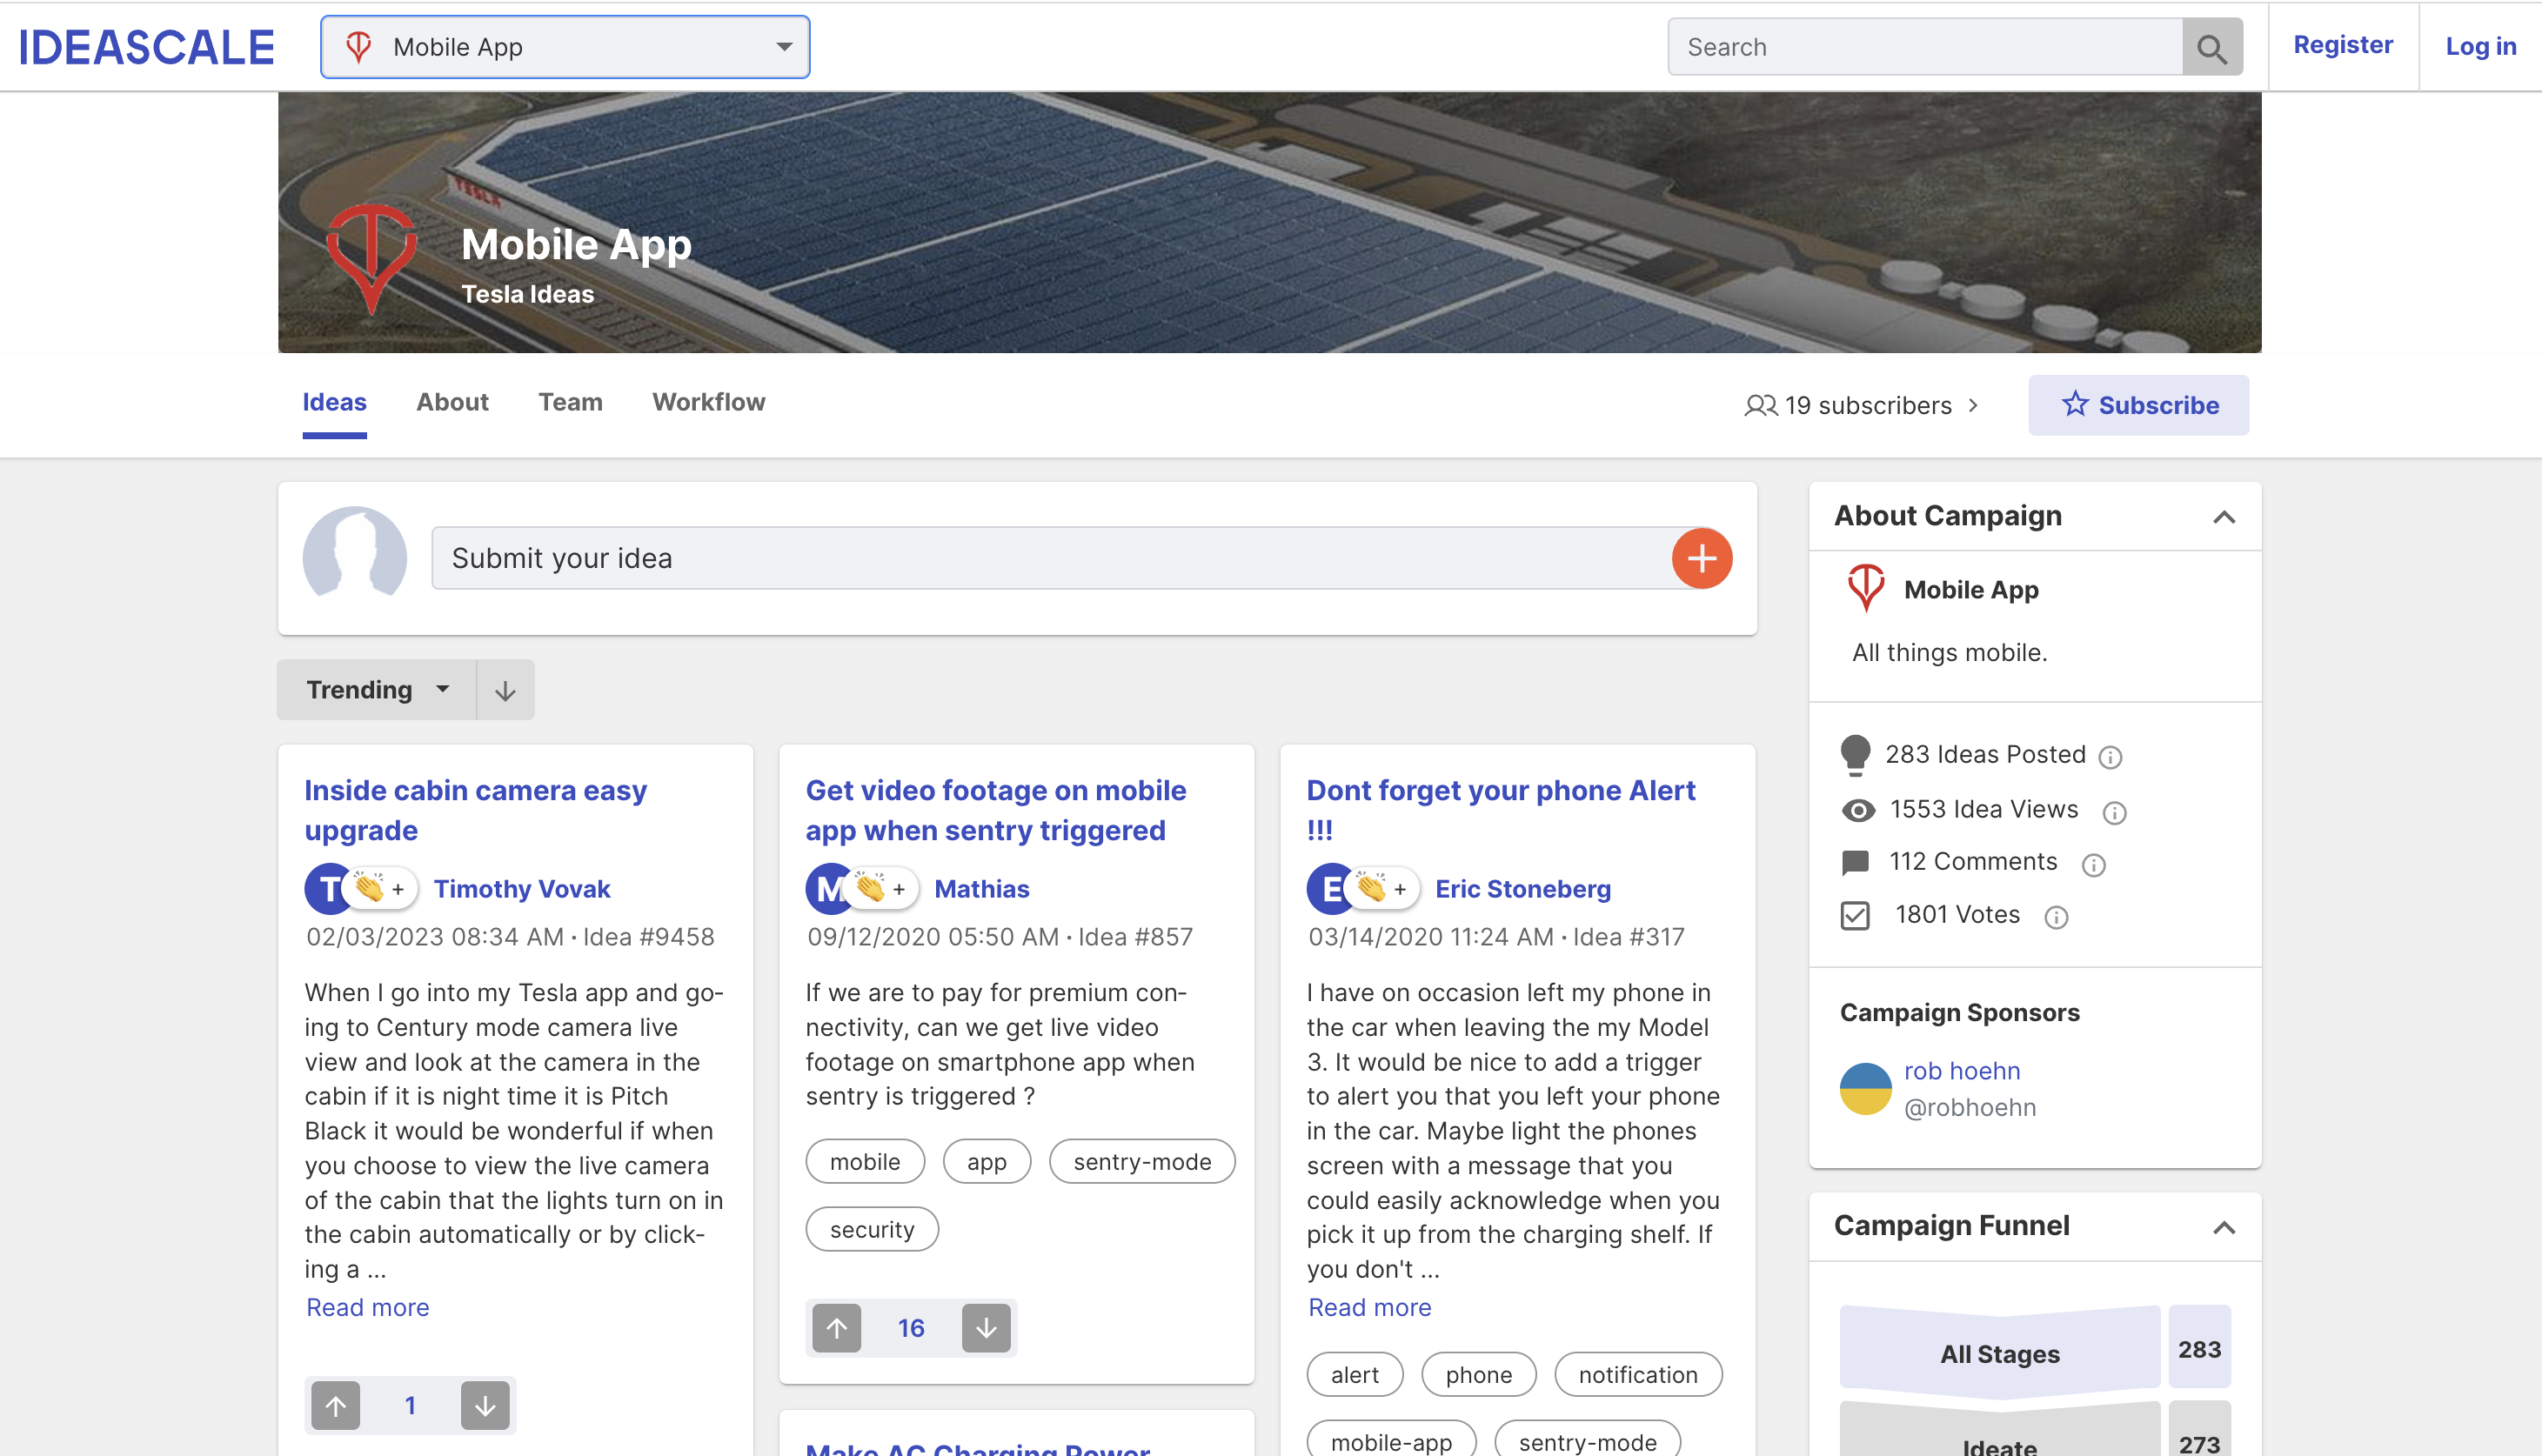The image size is (2542, 1456).
Task: Switch to the Ideas tab
Action: [x=334, y=402]
